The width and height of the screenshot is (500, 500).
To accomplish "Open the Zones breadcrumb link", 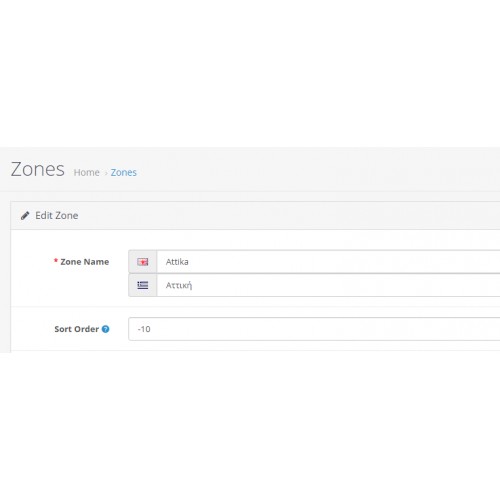I will pos(124,173).
